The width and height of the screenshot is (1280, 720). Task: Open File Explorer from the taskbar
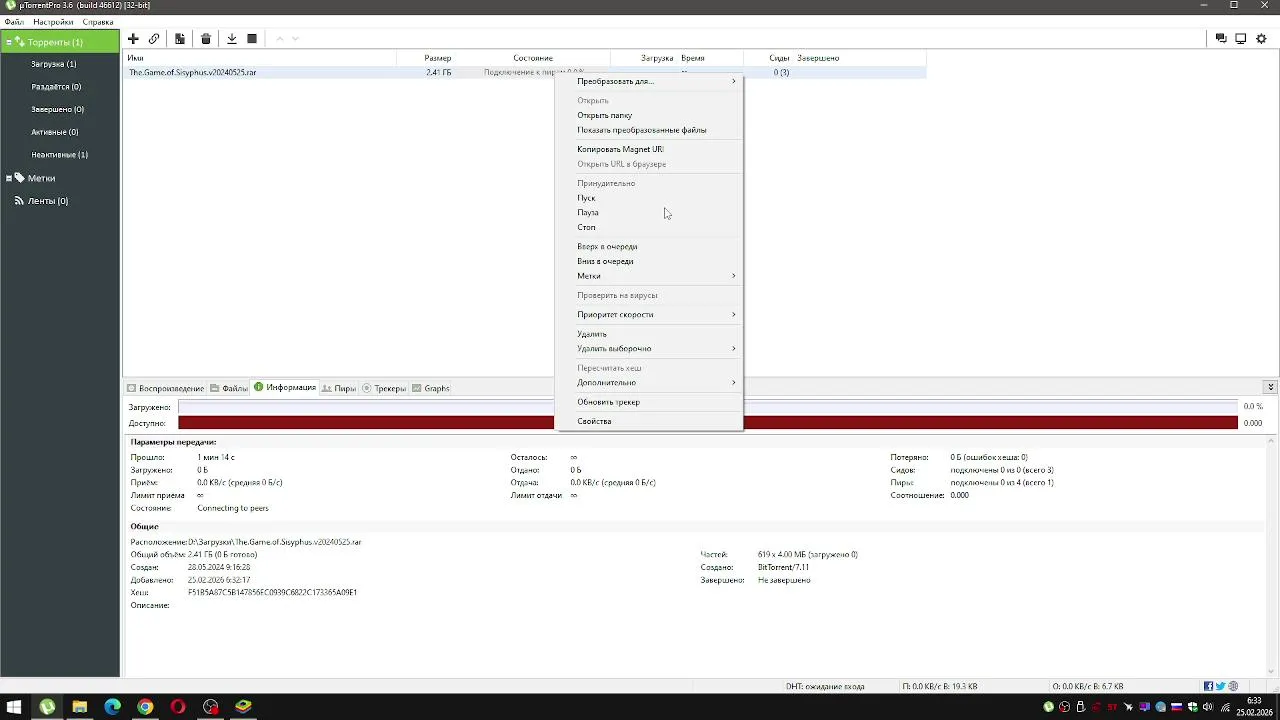[80, 707]
